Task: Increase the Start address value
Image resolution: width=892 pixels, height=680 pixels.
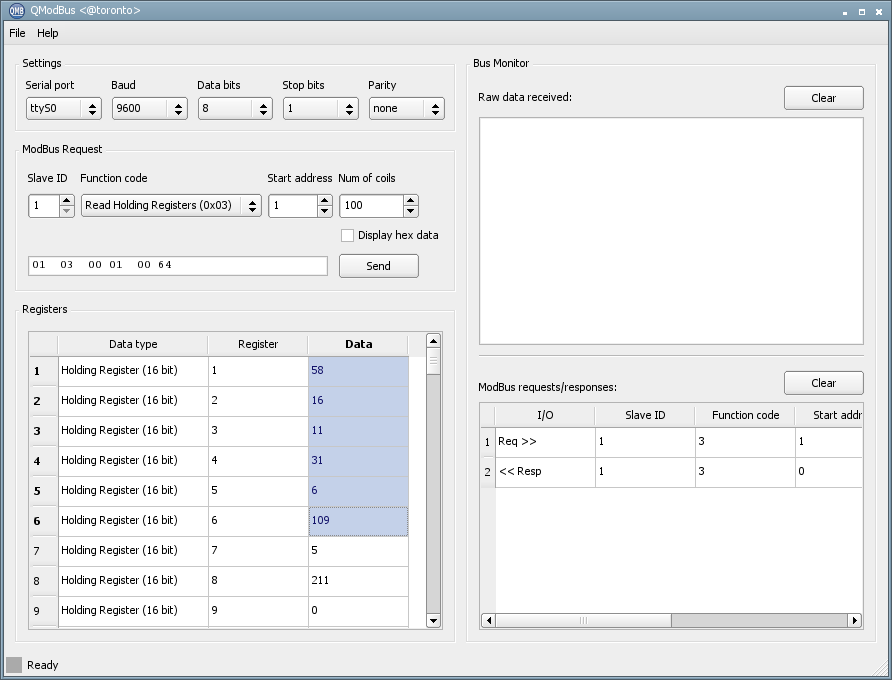Action: (325, 200)
